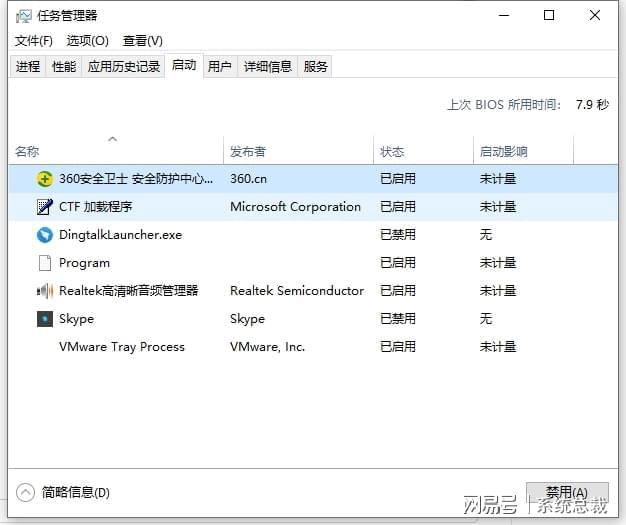The width and height of the screenshot is (626, 525).
Task: Click the Realtek speaker icon
Action: coord(45,291)
